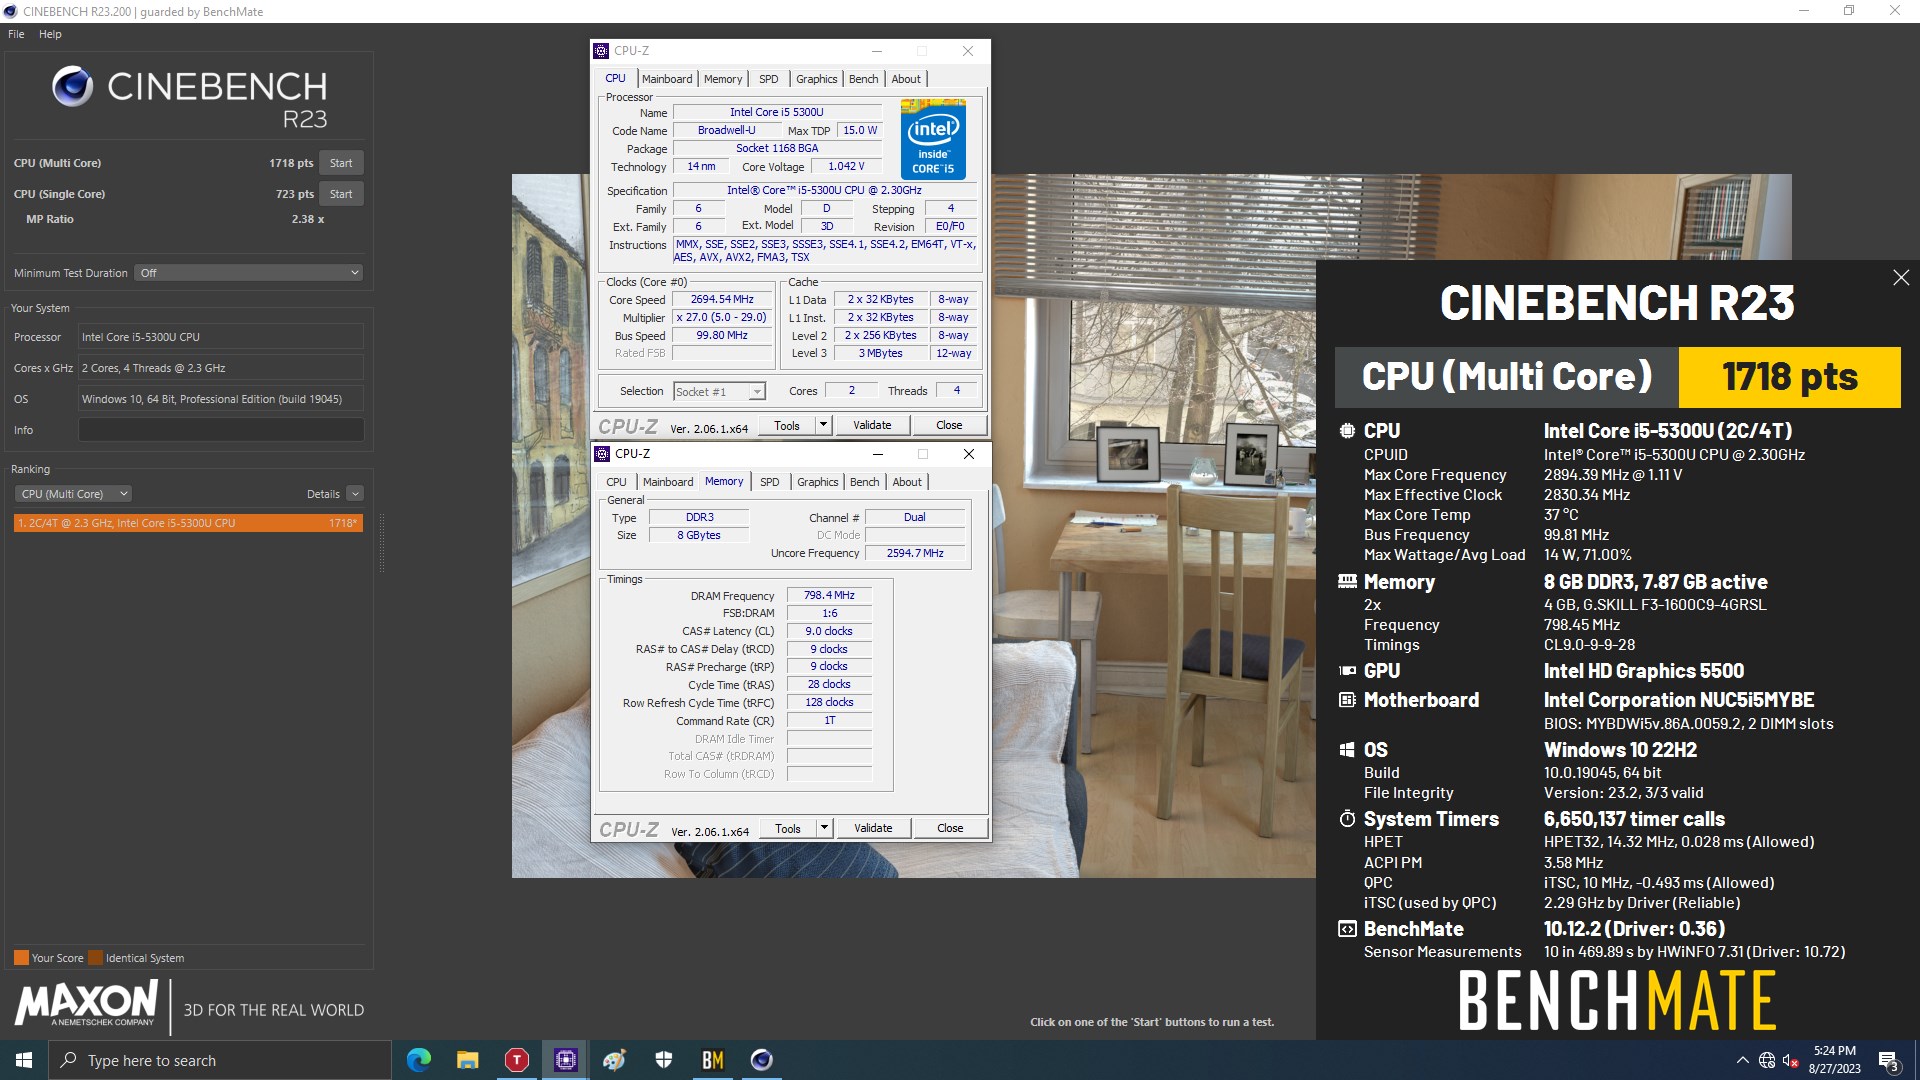Open network globe tray icon
This screenshot has width=1920, height=1080.
click(1767, 1060)
